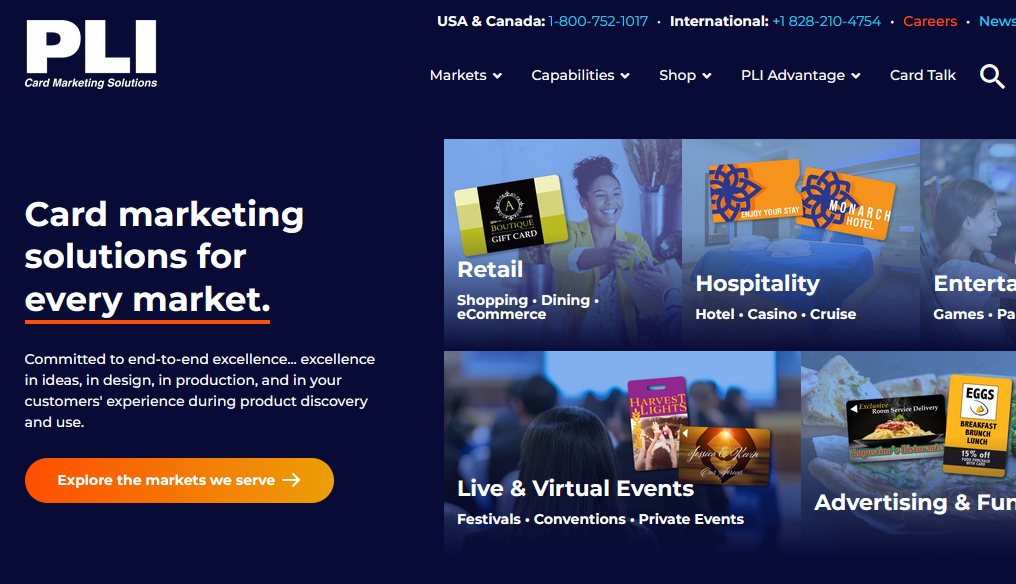The image size is (1016, 584).
Task: Click the Eggs breakfast brunch card image
Action: click(x=978, y=425)
